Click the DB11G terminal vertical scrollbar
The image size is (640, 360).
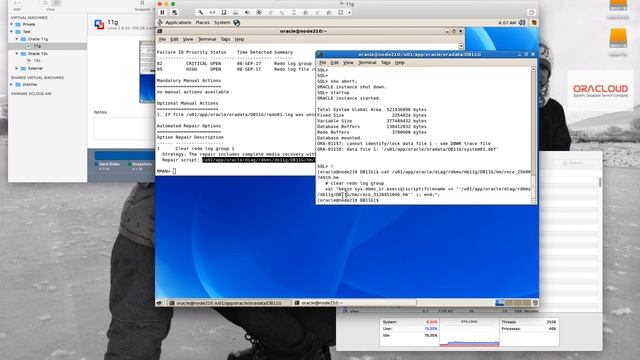pyautogui.click(x=533, y=135)
